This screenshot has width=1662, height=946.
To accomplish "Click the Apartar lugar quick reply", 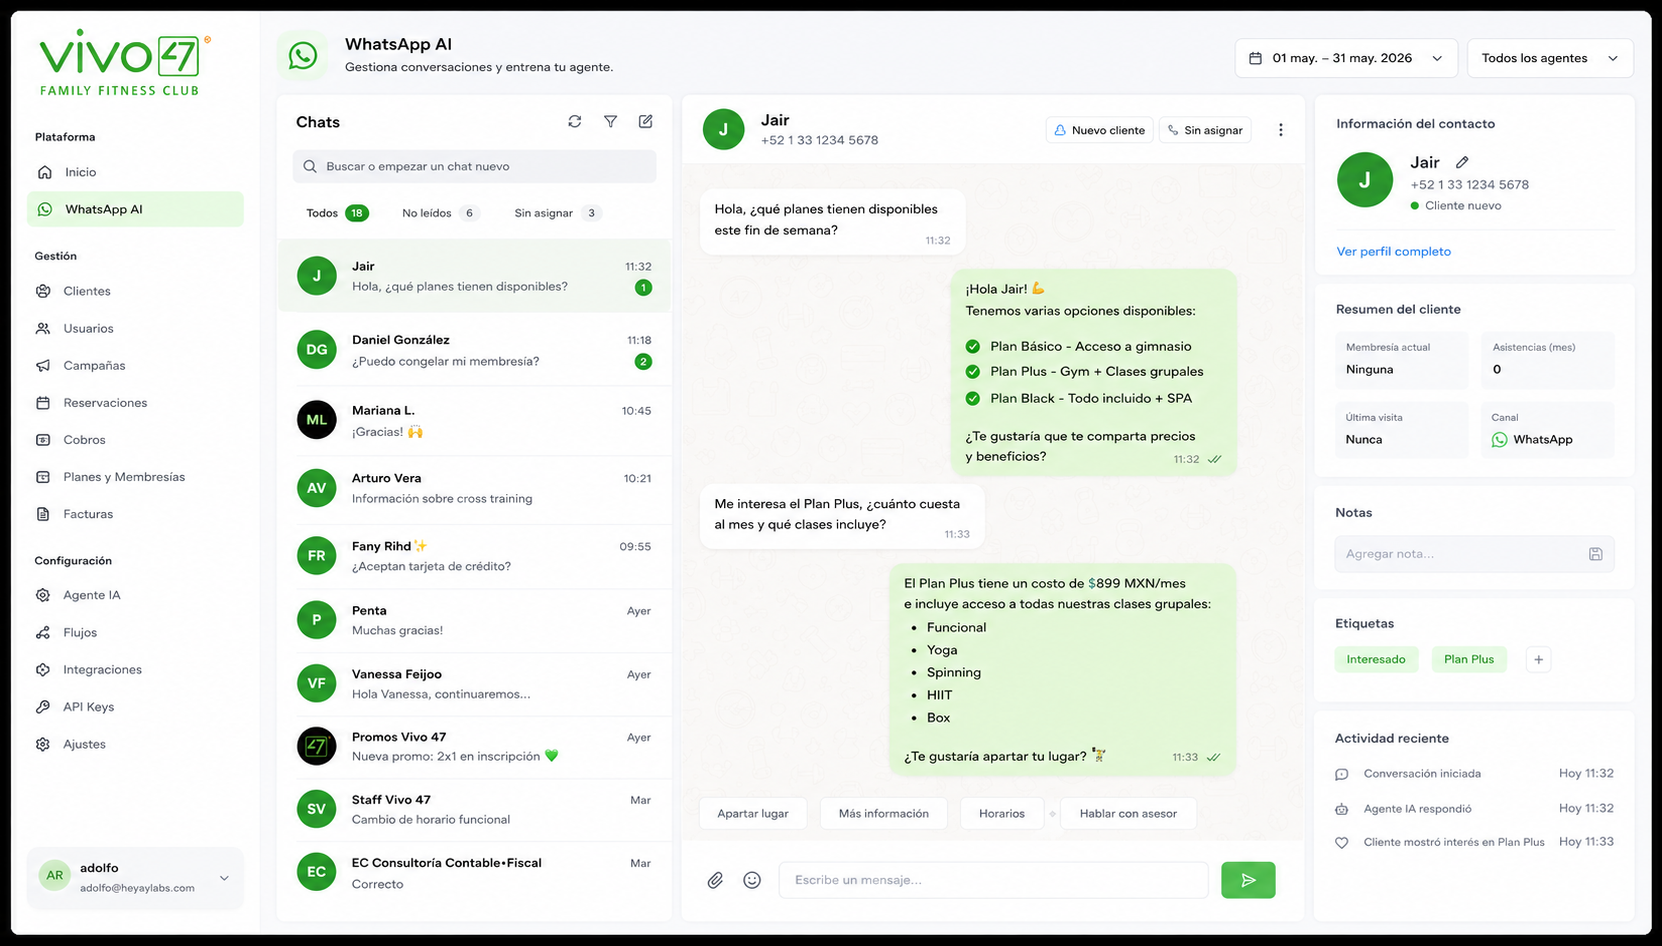I will click(752, 814).
